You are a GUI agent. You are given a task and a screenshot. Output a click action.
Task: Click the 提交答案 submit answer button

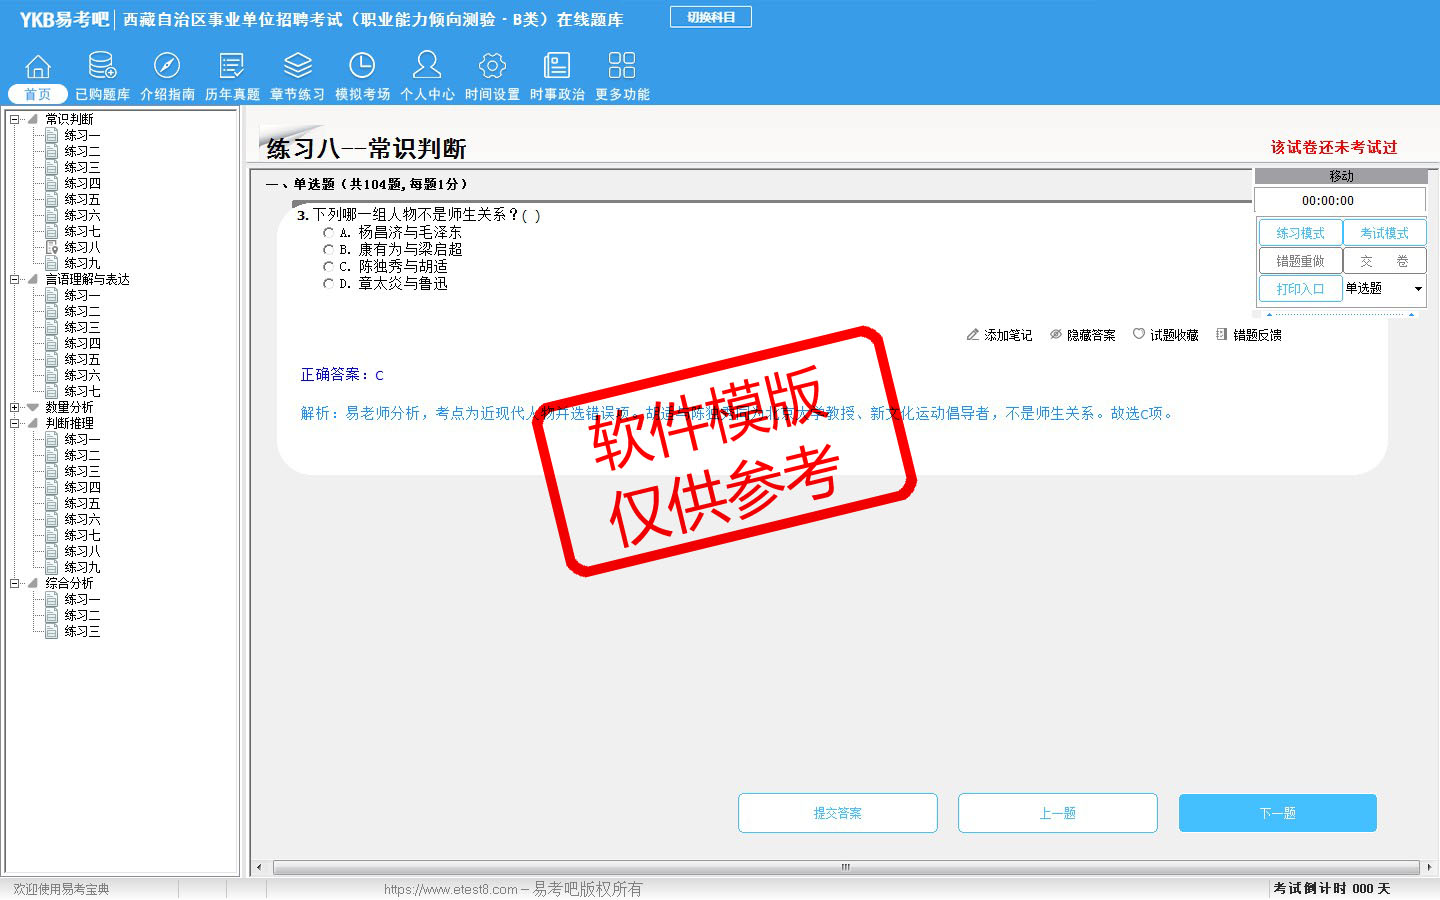837,813
